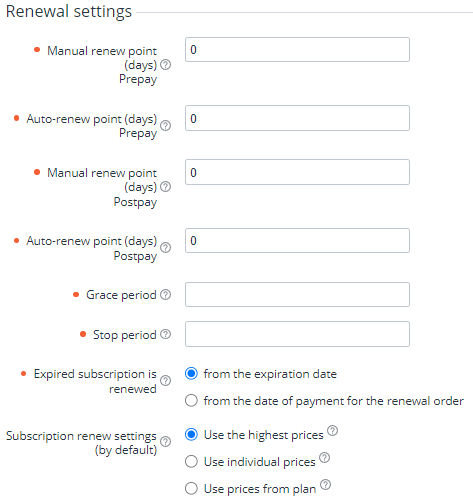This screenshot has width=473, height=502.
Task: Select from the expiration date option
Action: (191, 374)
